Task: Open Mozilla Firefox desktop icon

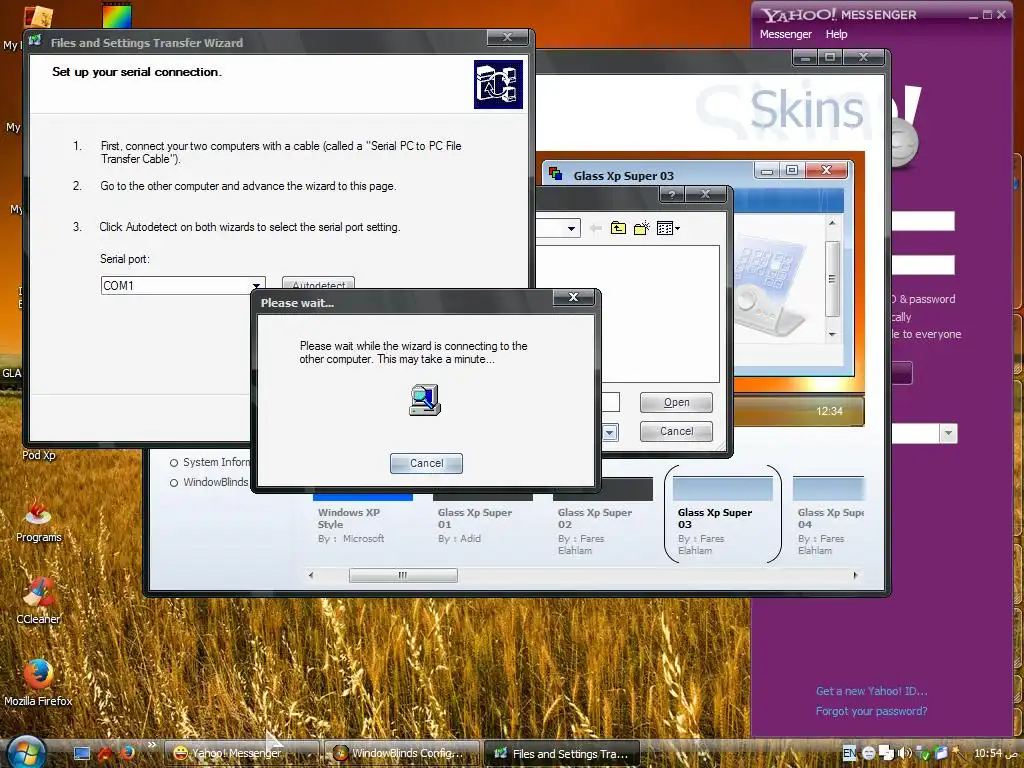Action: [x=38, y=682]
